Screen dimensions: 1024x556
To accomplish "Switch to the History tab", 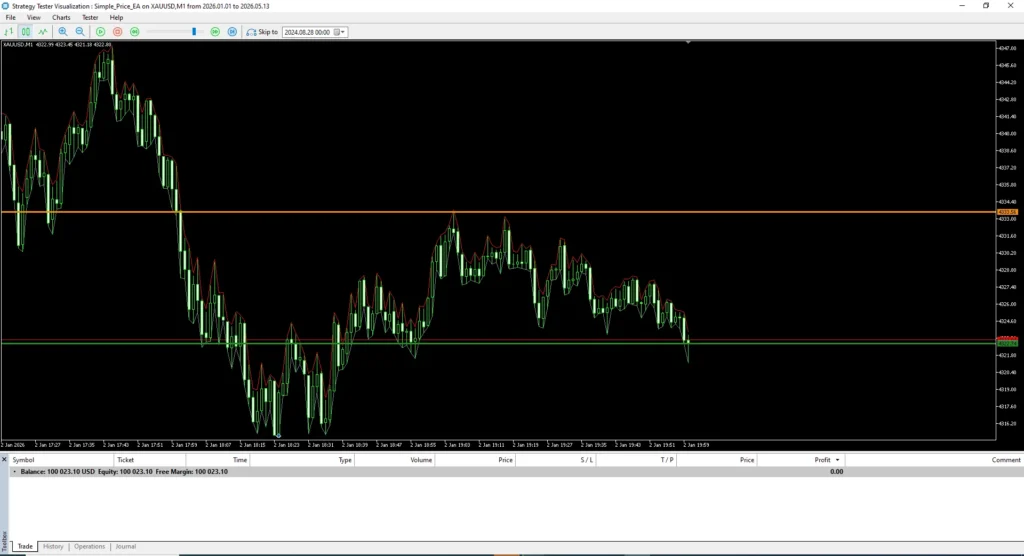I will 53,546.
